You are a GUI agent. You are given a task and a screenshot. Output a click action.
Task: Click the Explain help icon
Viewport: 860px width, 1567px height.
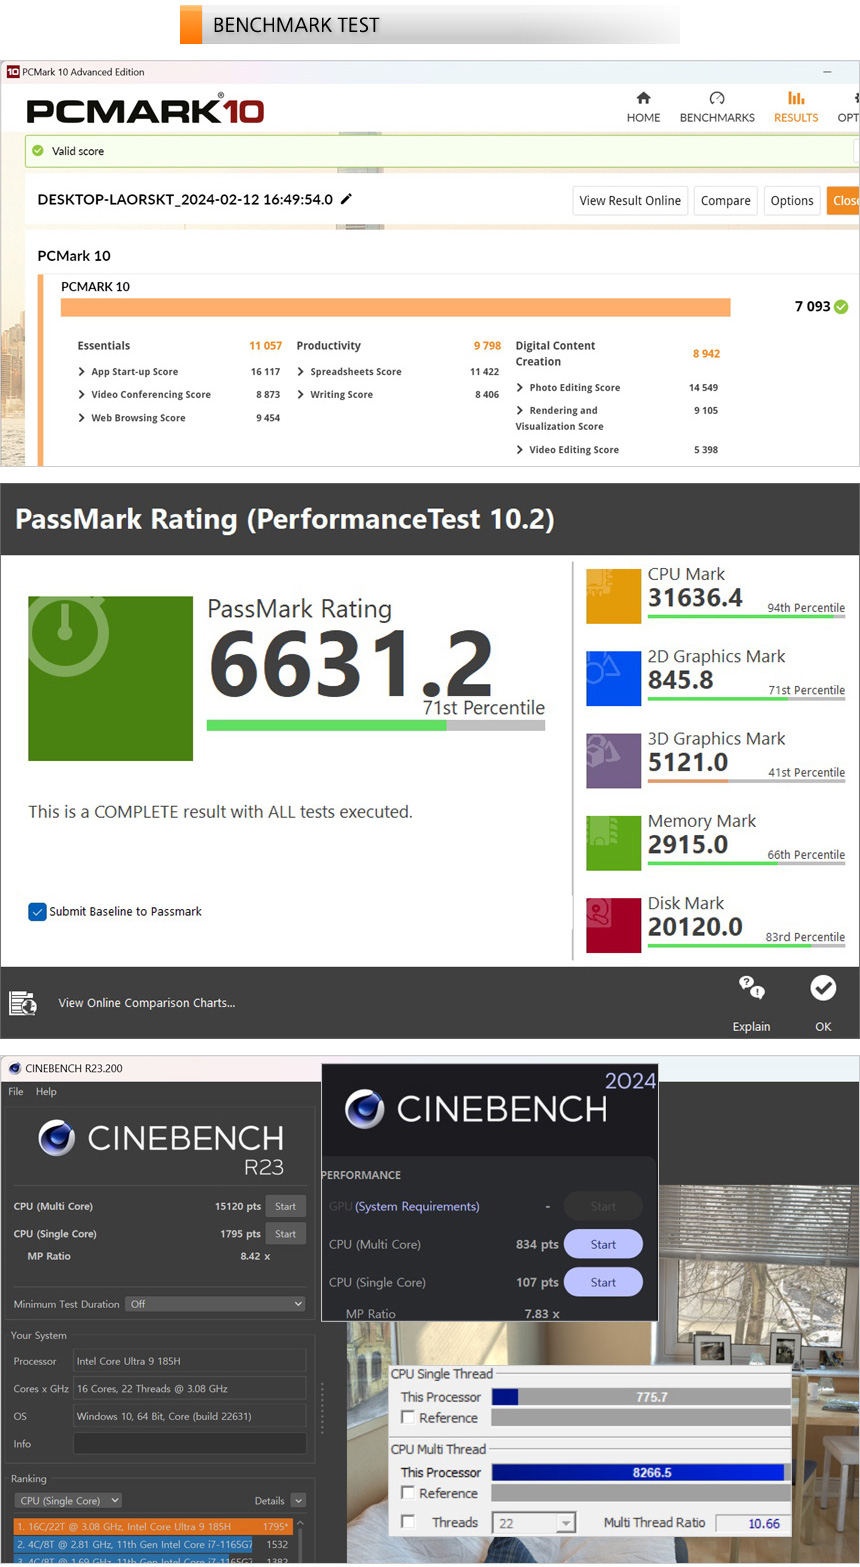coord(751,988)
